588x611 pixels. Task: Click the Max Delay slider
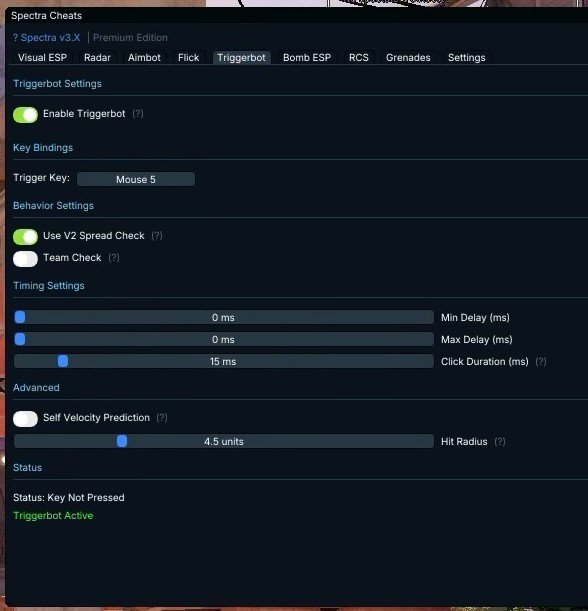(224, 339)
